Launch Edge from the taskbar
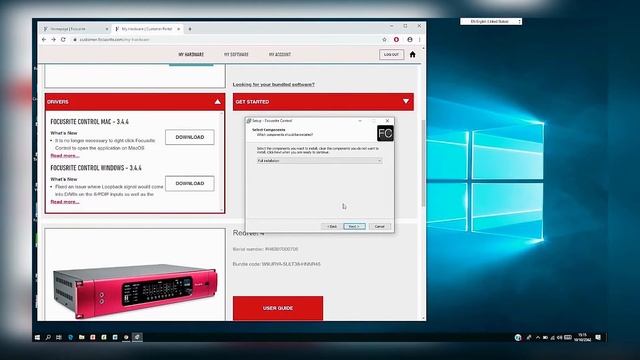The height and width of the screenshot is (360, 640). (x=70, y=337)
